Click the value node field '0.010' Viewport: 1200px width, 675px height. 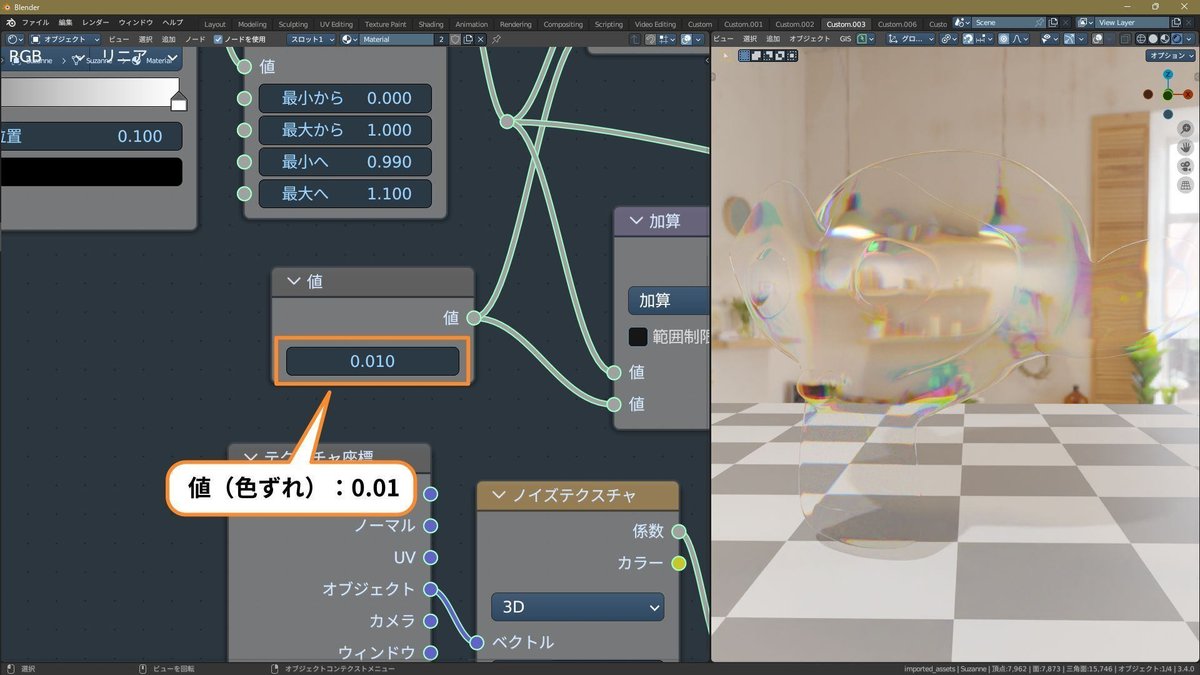coord(372,361)
